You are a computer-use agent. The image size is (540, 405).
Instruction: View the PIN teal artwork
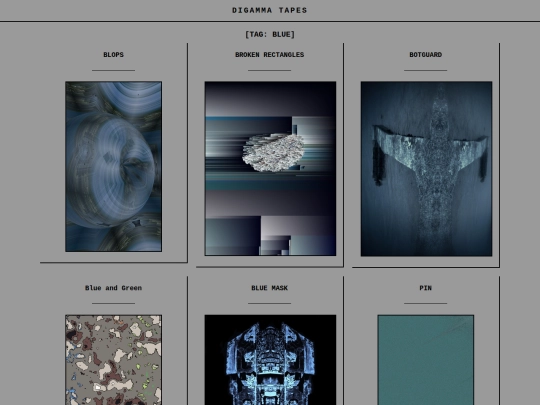click(x=426, y=360)
